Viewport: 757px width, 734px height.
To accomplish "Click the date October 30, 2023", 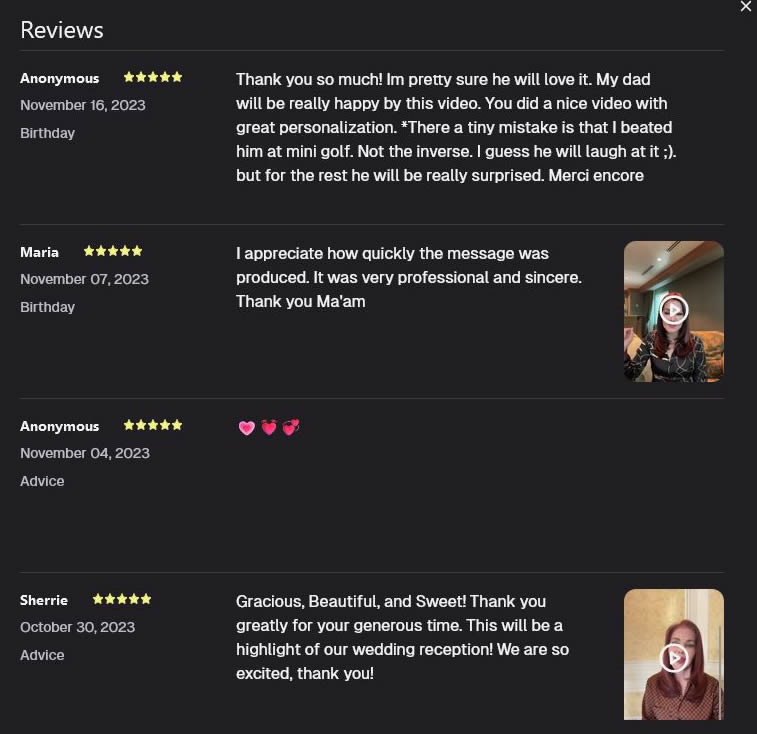I will 77,627.
